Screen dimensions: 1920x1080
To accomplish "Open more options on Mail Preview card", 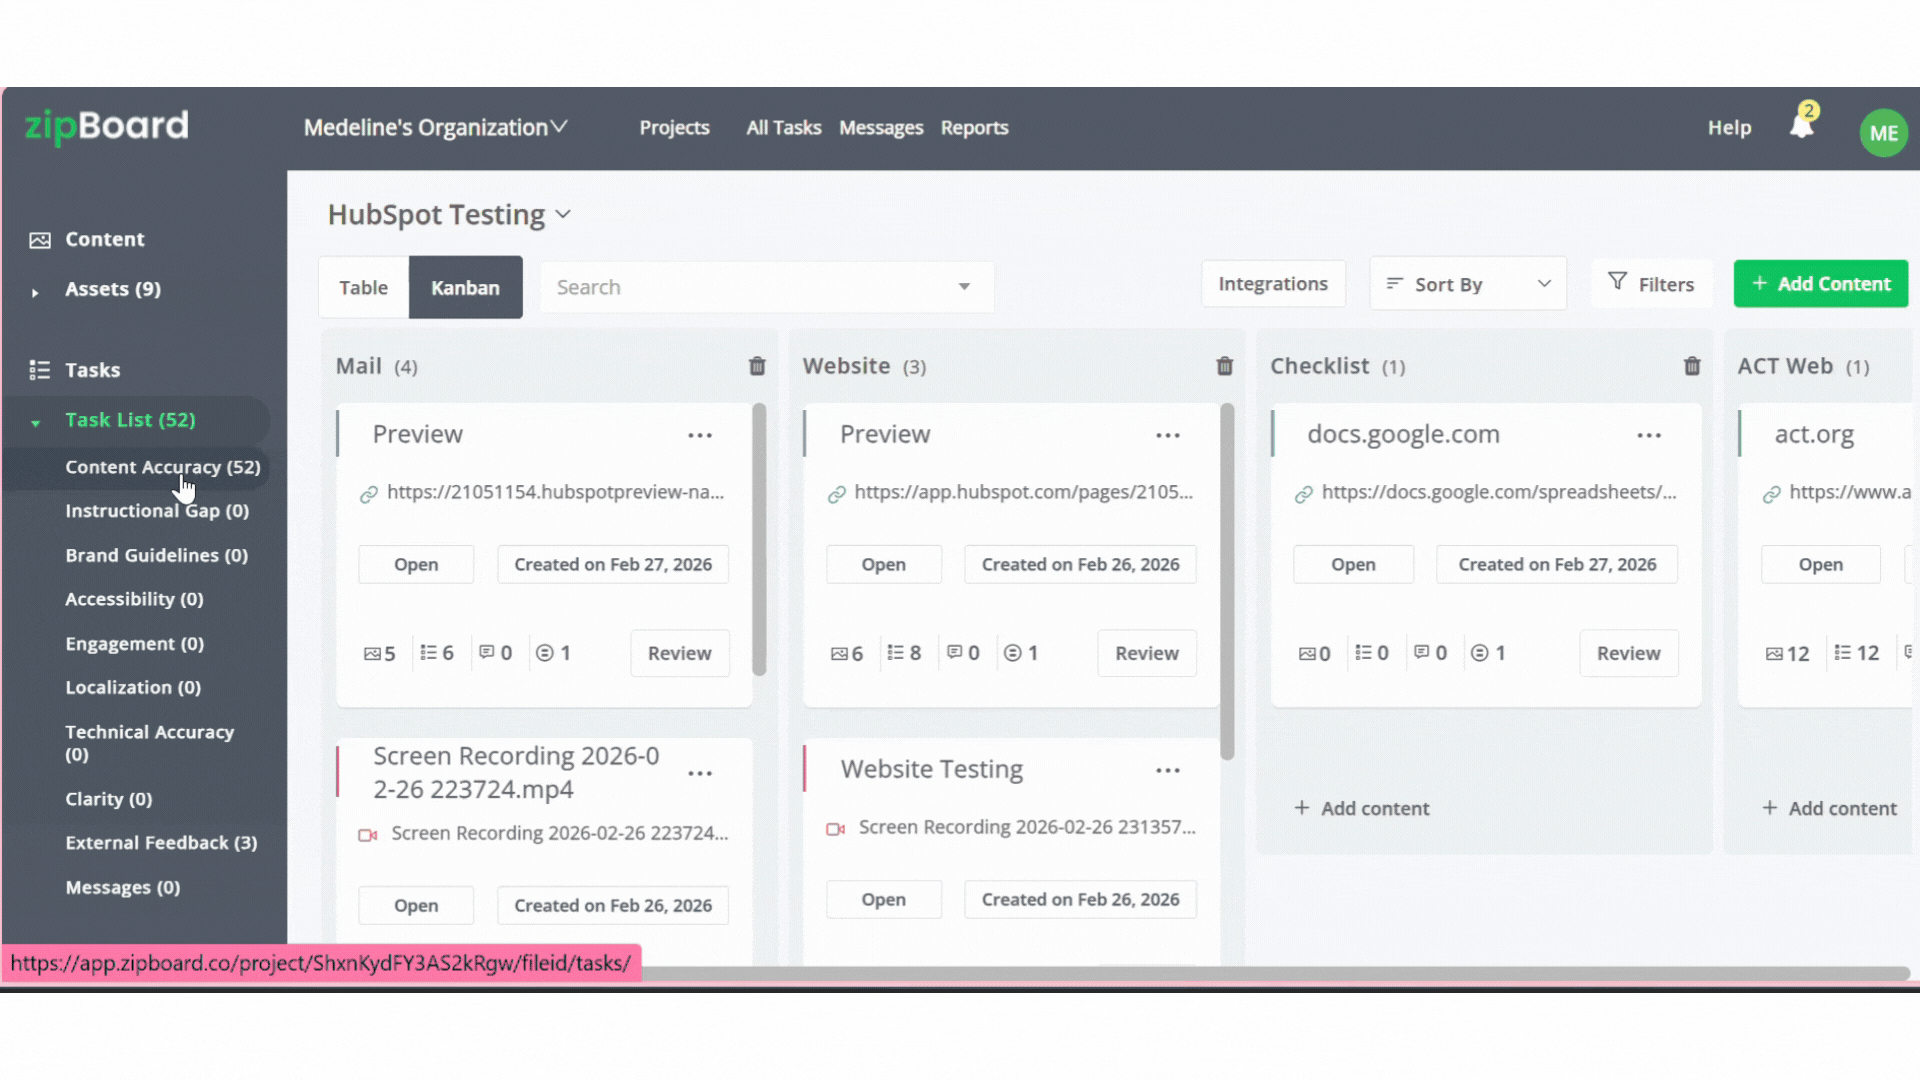I will pyautogui.click(x=700, y=435).
